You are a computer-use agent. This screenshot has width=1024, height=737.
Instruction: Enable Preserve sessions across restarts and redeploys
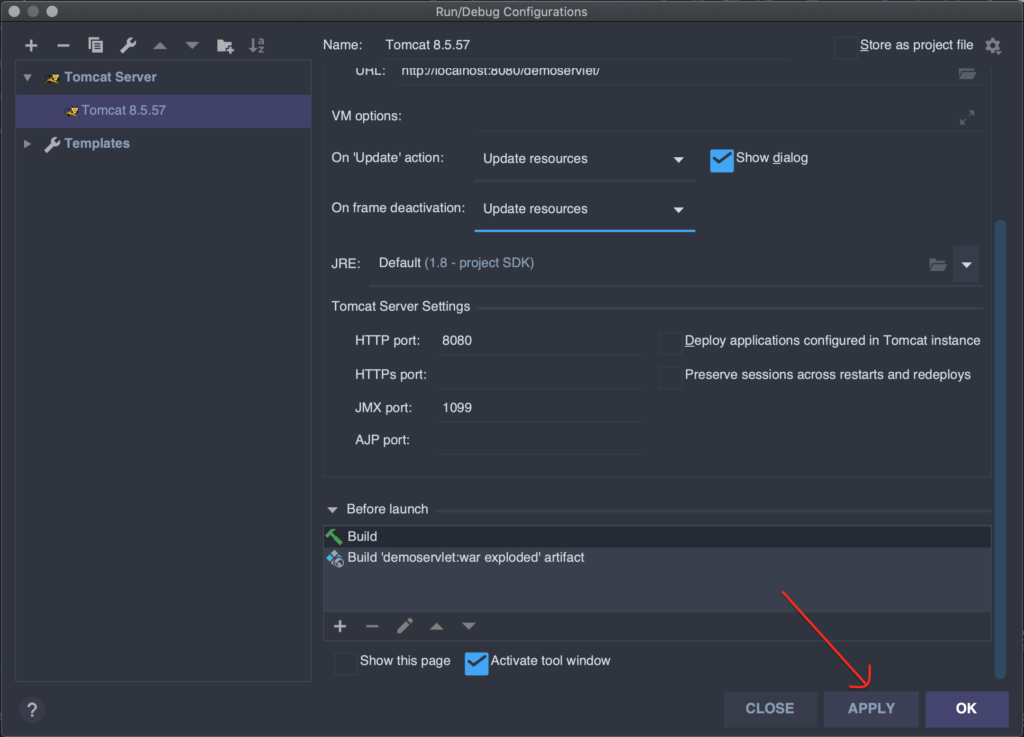pos(670,377)
